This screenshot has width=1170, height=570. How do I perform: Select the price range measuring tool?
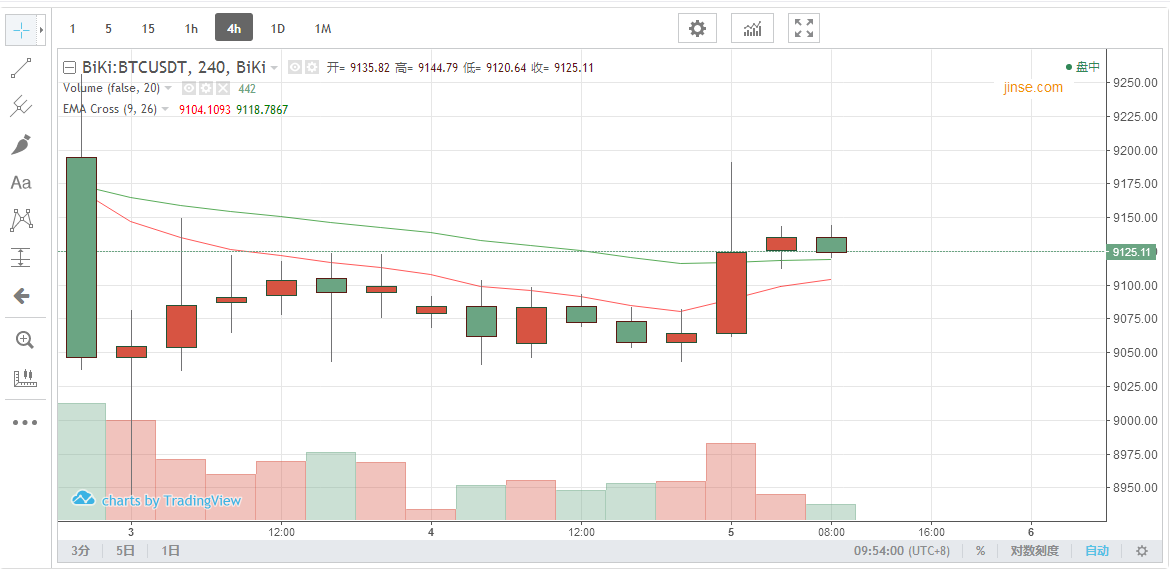(25, 378)
